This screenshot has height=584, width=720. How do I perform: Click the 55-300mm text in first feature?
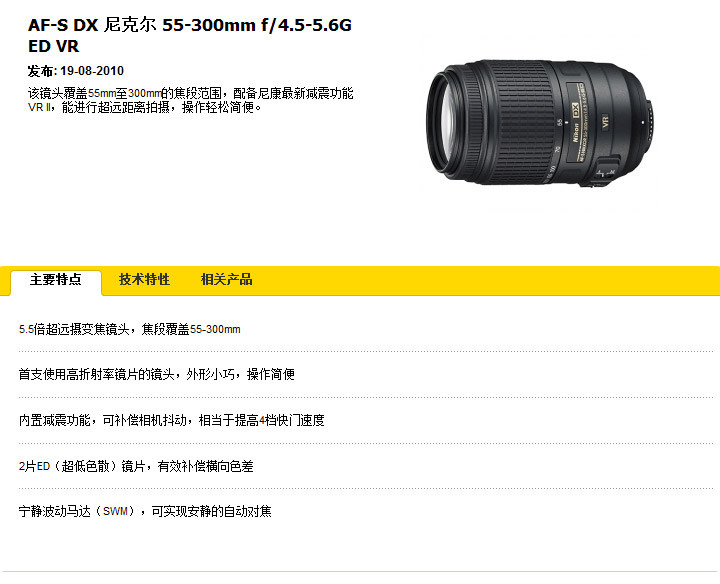coord(215,329)
